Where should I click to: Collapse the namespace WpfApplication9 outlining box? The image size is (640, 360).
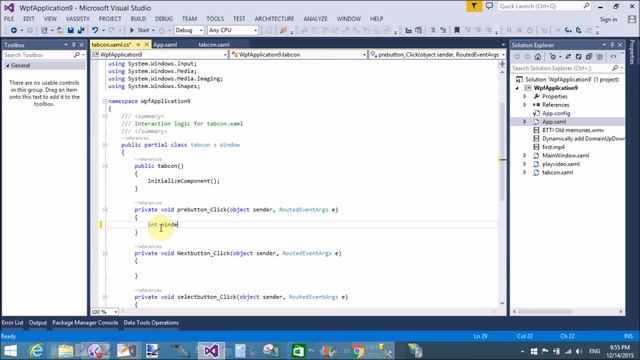pos(105,101)
